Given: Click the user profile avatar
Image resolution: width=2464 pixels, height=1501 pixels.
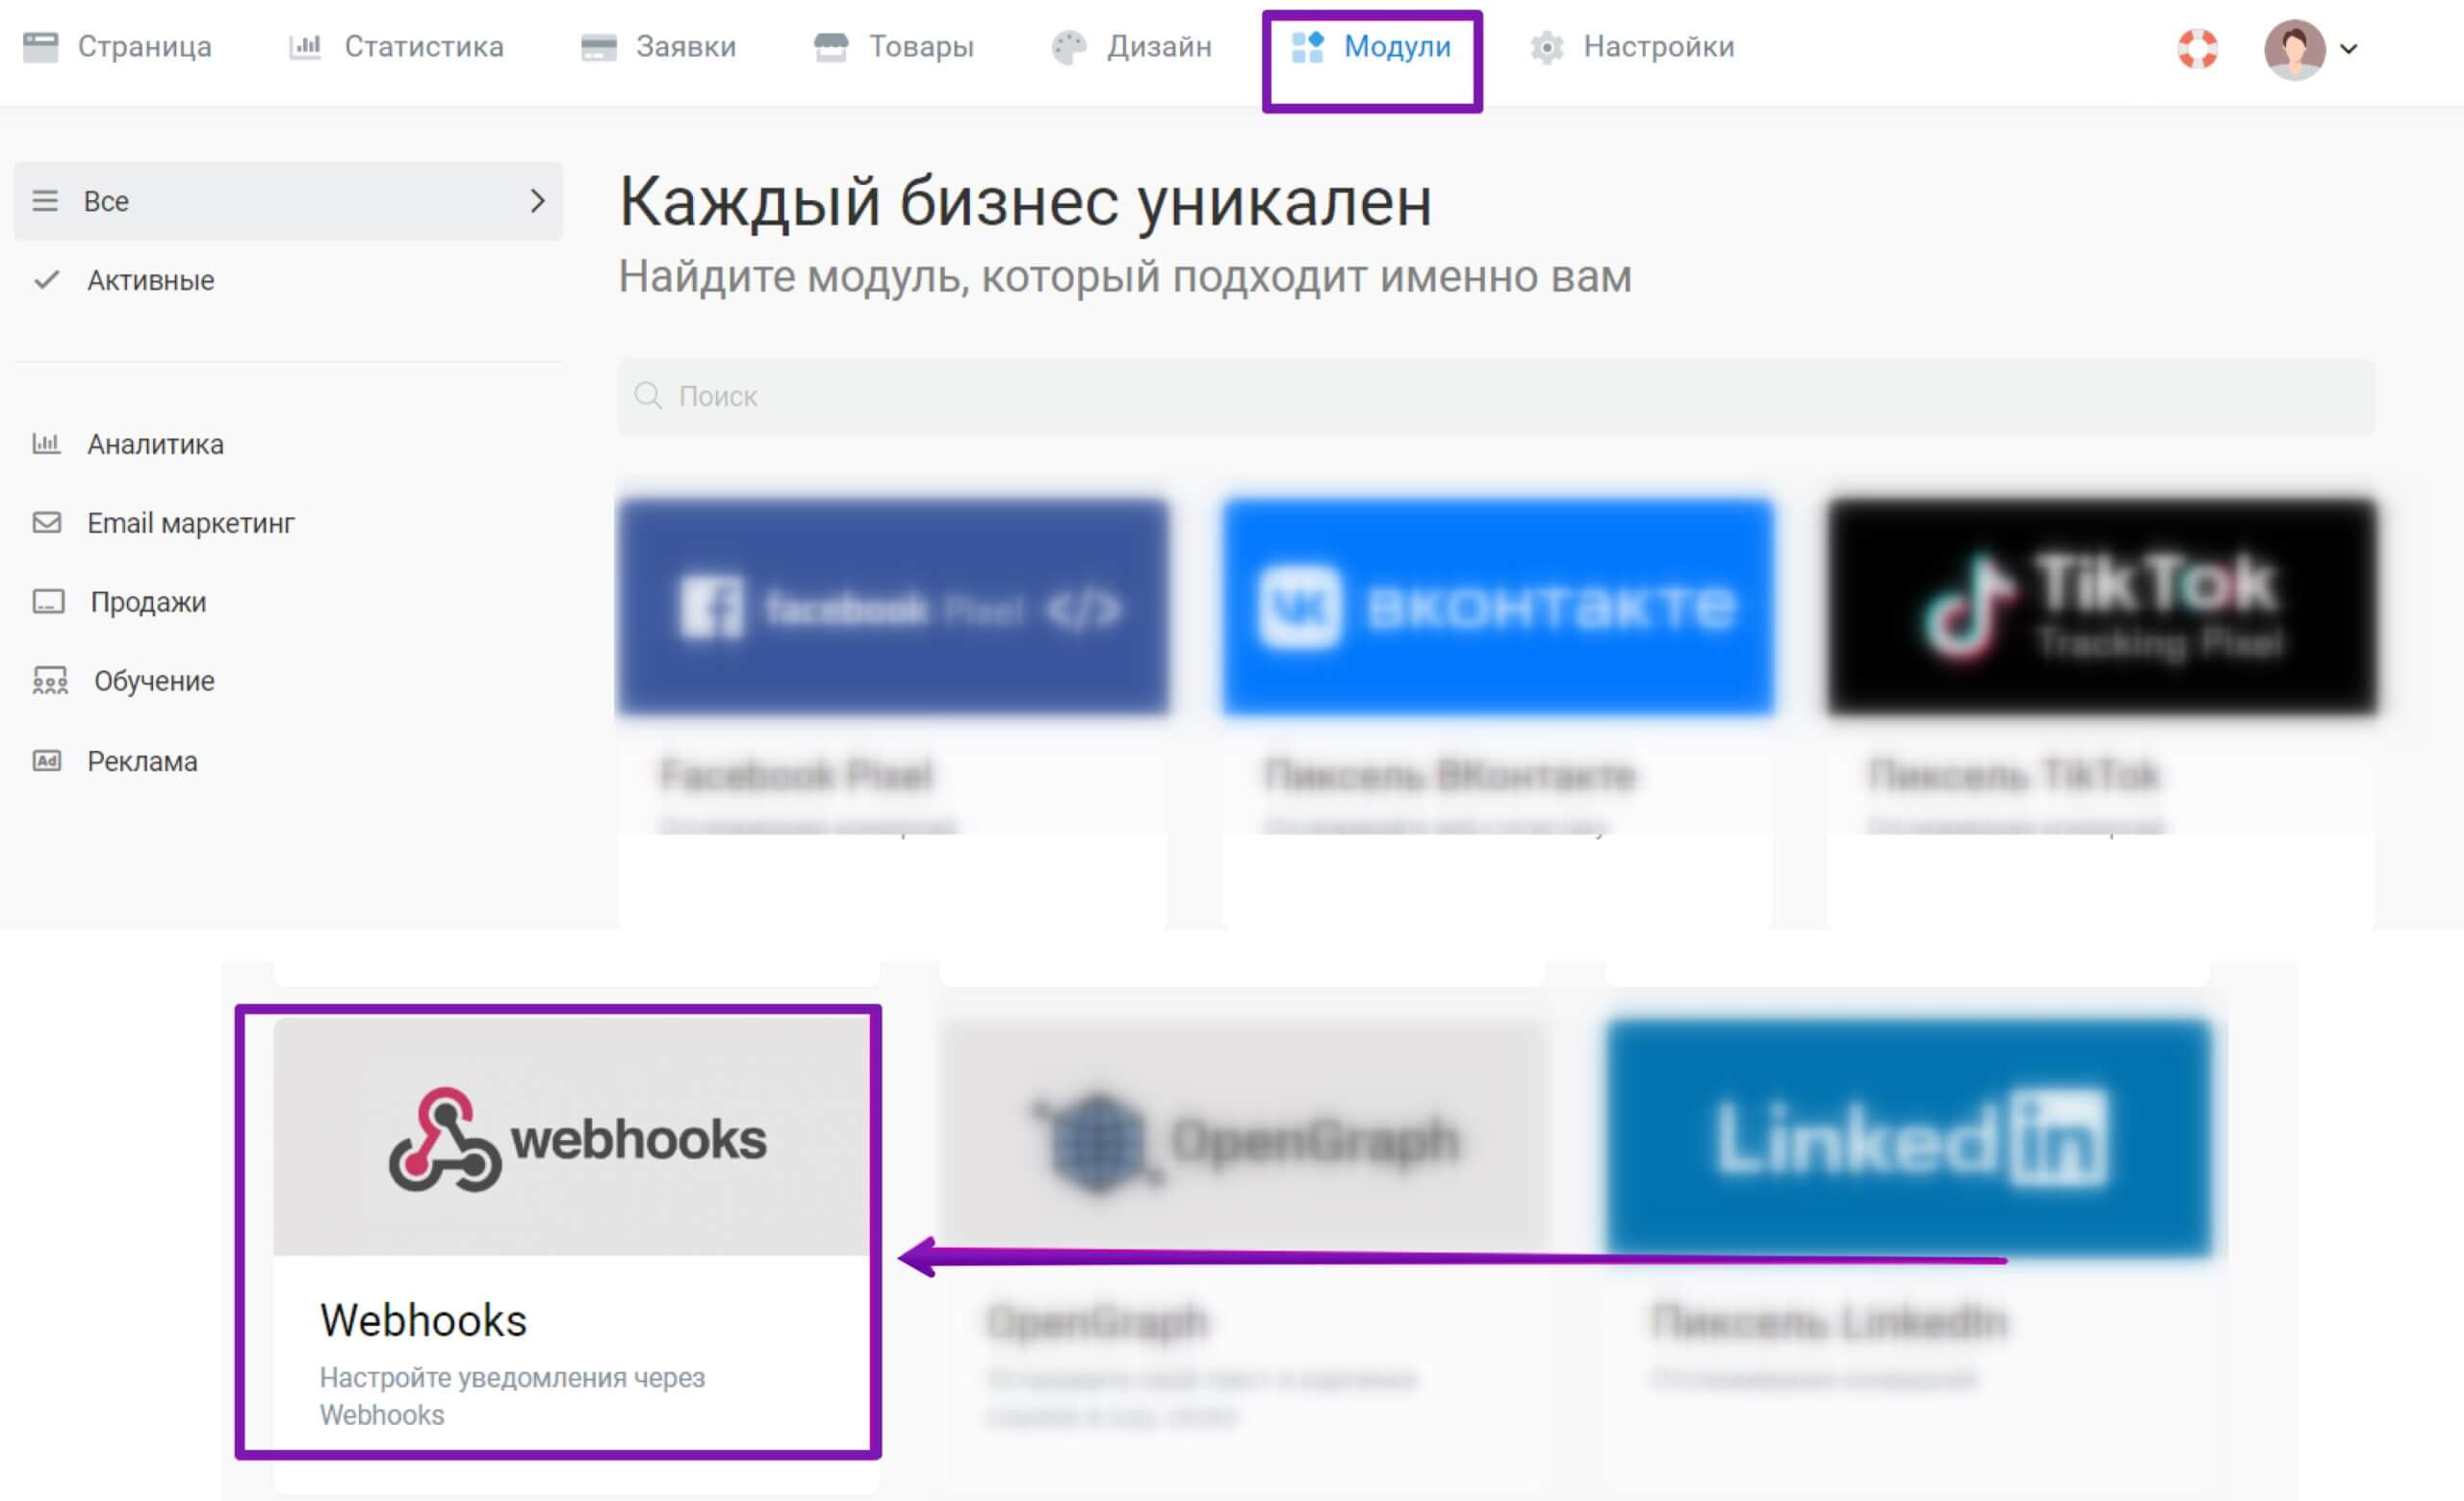Looking at the screenshot, I should click(x=2294, y=49).
